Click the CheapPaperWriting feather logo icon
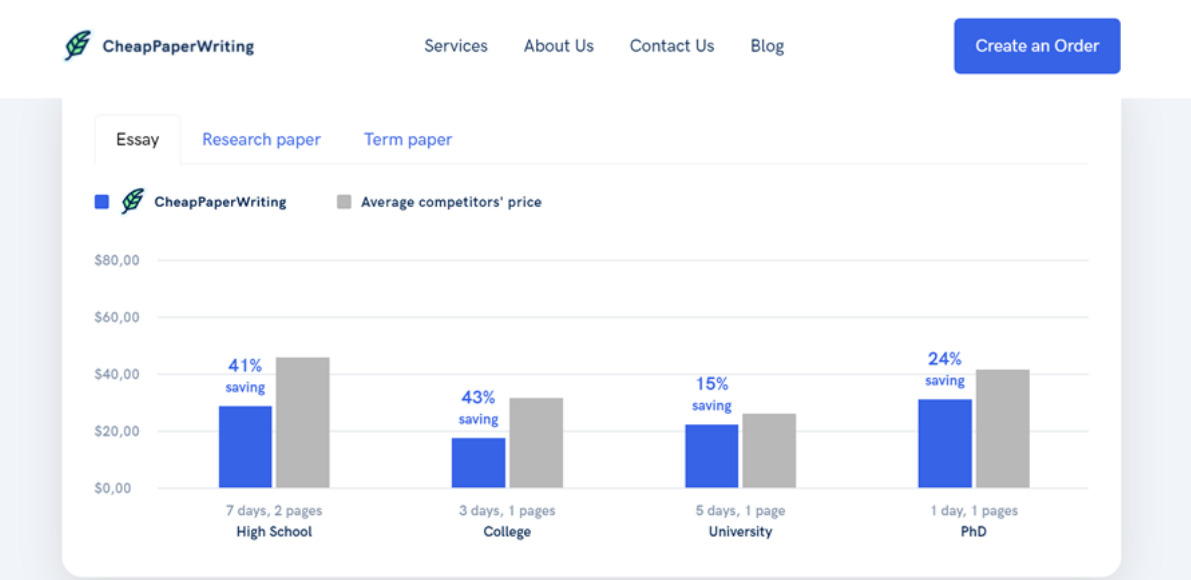 click(x=77, y=46)
